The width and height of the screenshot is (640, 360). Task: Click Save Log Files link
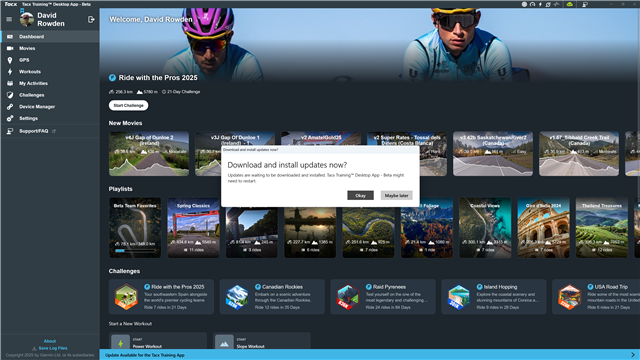coord(53,348)
